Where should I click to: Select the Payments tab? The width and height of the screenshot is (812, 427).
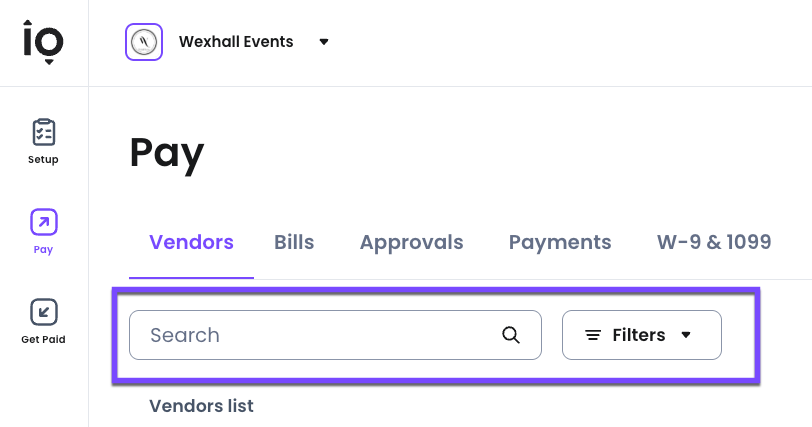[560, 242]
